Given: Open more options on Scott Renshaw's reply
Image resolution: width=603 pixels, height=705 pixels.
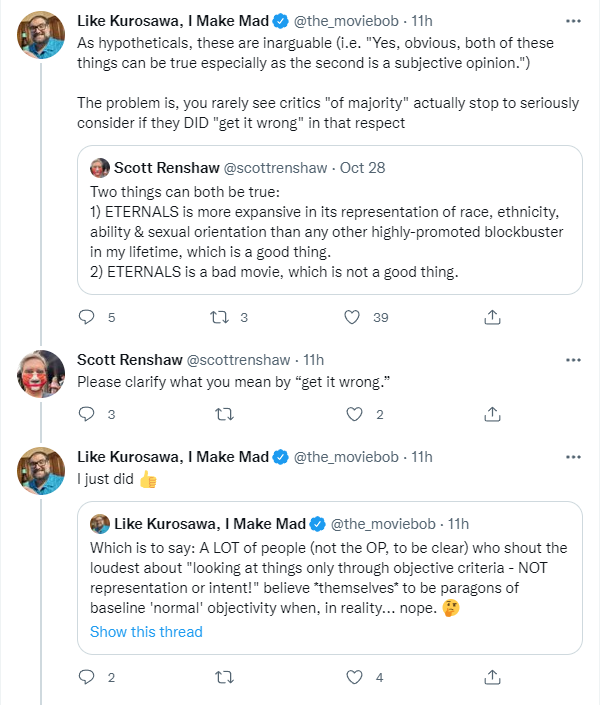Looking at the screenshot, I should (x=573, y=360).
